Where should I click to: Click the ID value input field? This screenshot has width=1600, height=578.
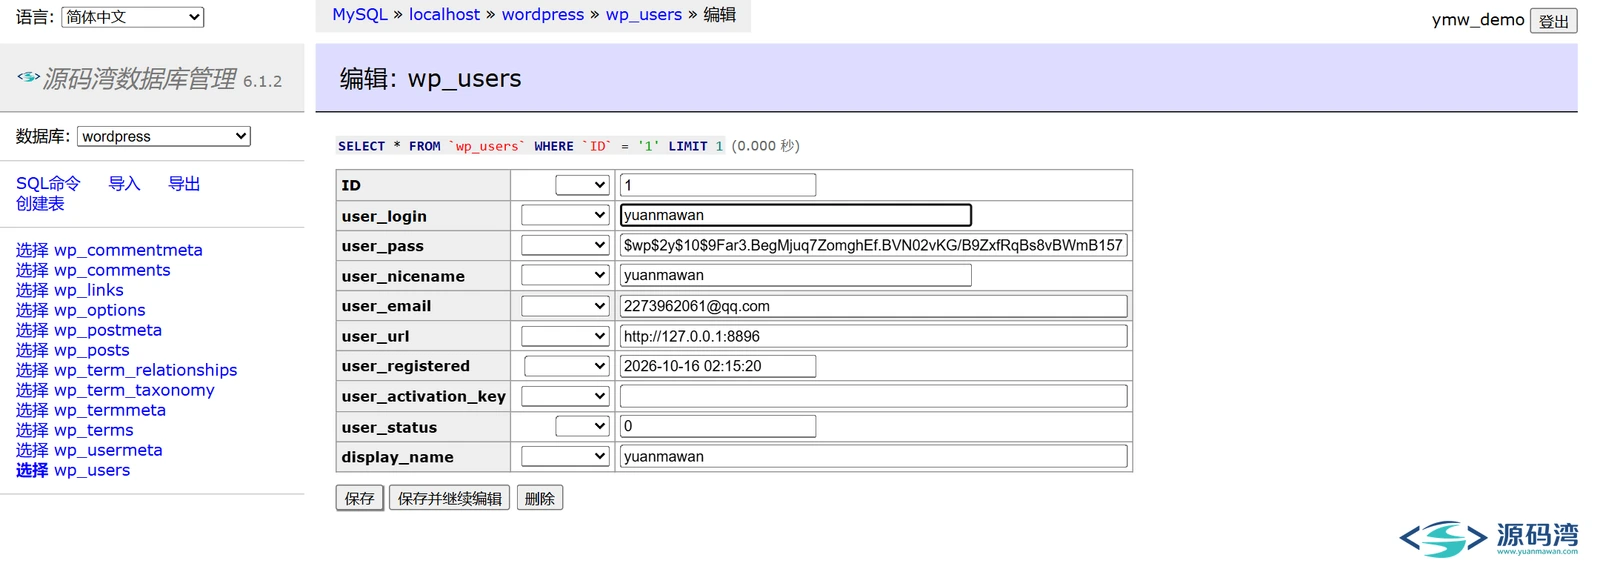pos(718,185)
